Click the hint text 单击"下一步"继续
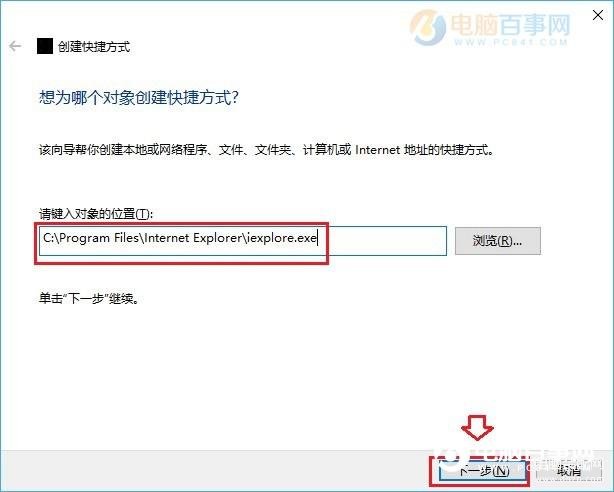 click(x=88, y=298)
